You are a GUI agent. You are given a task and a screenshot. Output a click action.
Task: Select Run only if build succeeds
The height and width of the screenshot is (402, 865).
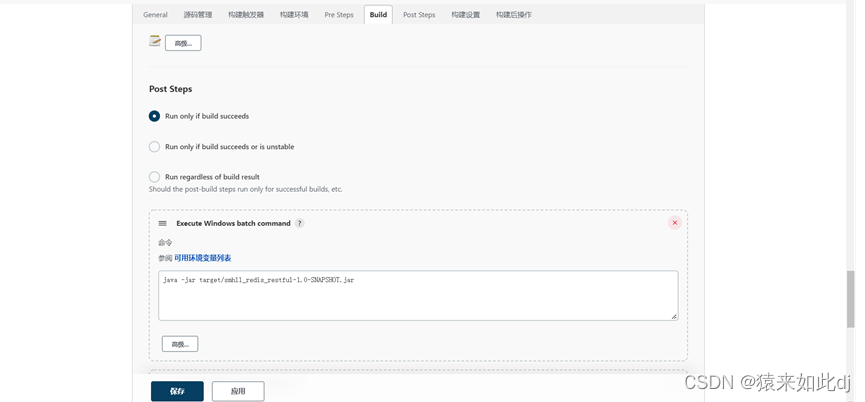154,116
